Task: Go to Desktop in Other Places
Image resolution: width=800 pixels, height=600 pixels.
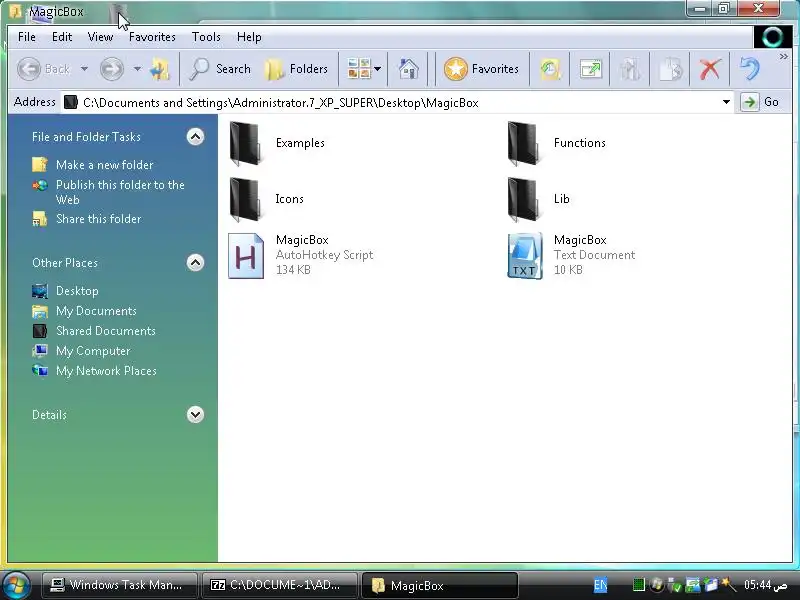Action: 77,291
